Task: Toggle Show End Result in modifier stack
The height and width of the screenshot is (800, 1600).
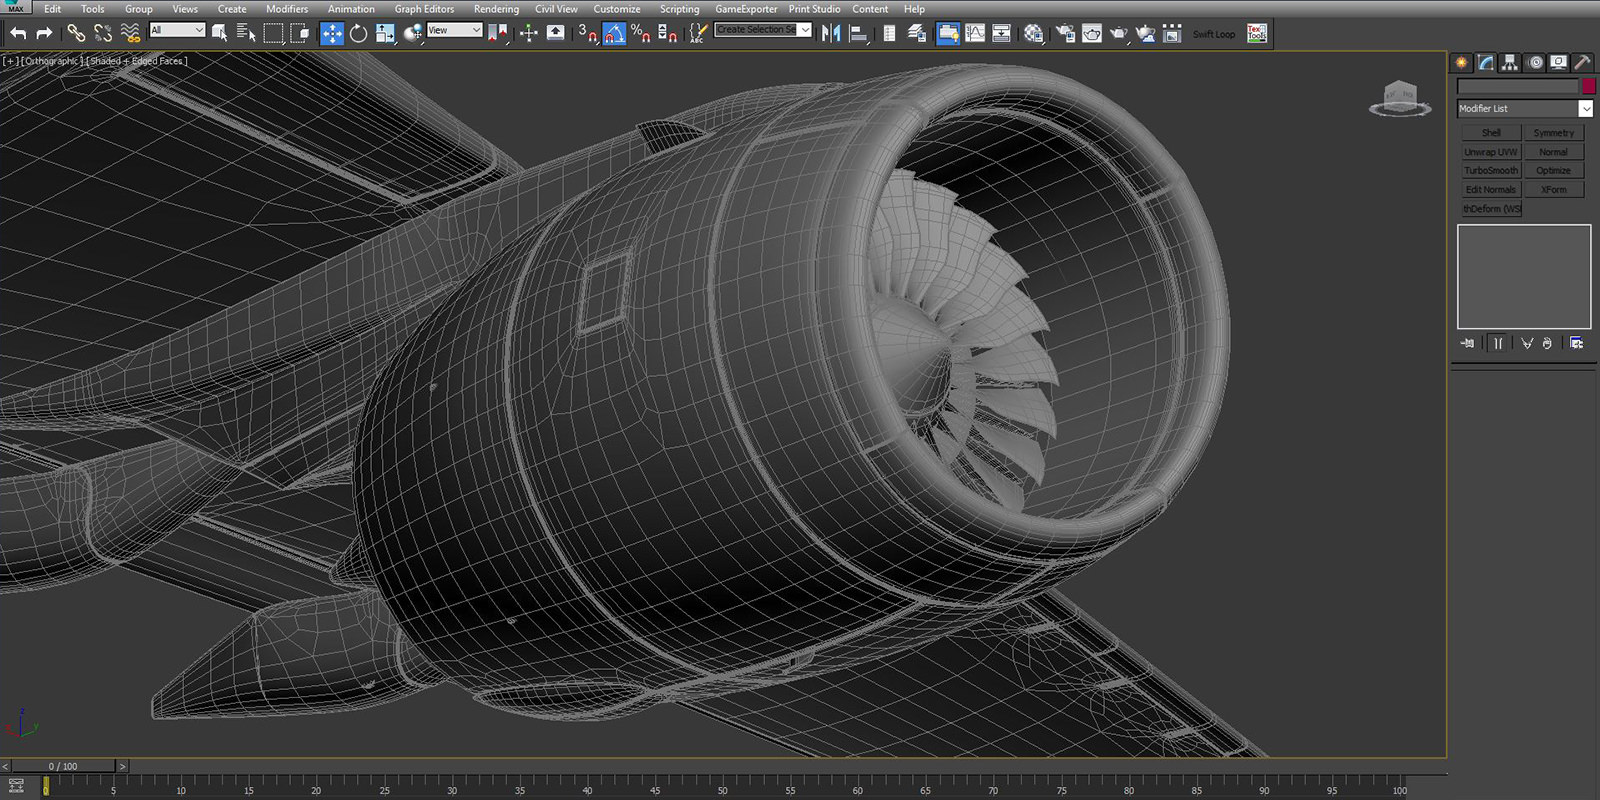Action: [x=1497, y=343]
